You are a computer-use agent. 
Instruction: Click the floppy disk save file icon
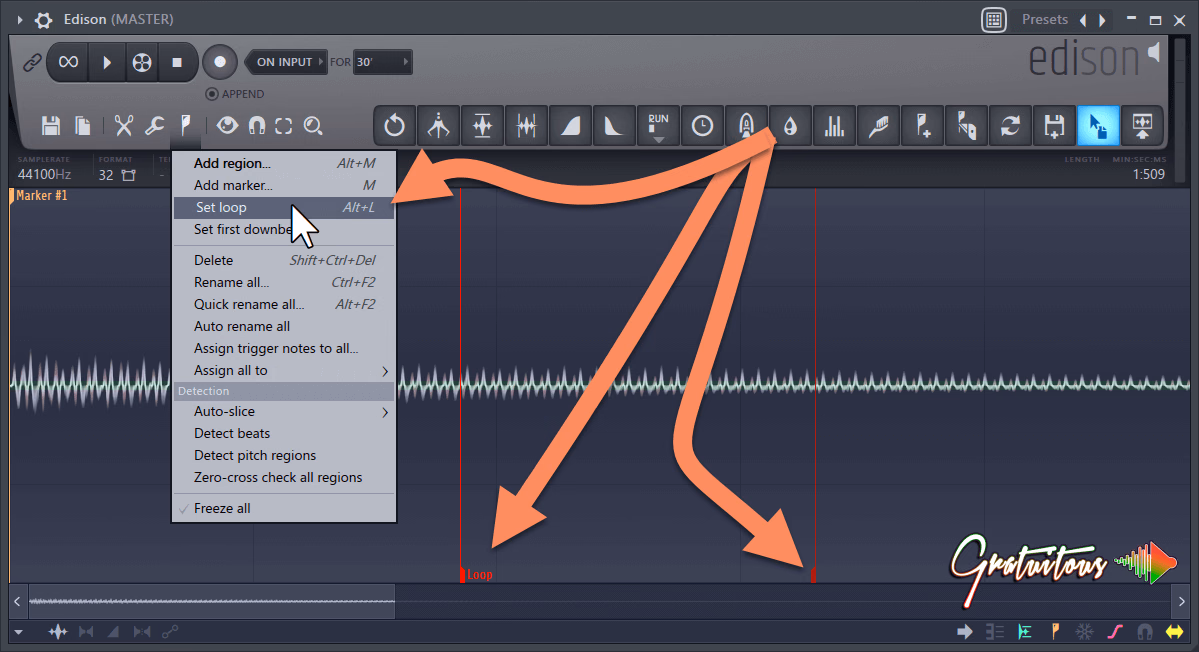click(x=51, y=125)
